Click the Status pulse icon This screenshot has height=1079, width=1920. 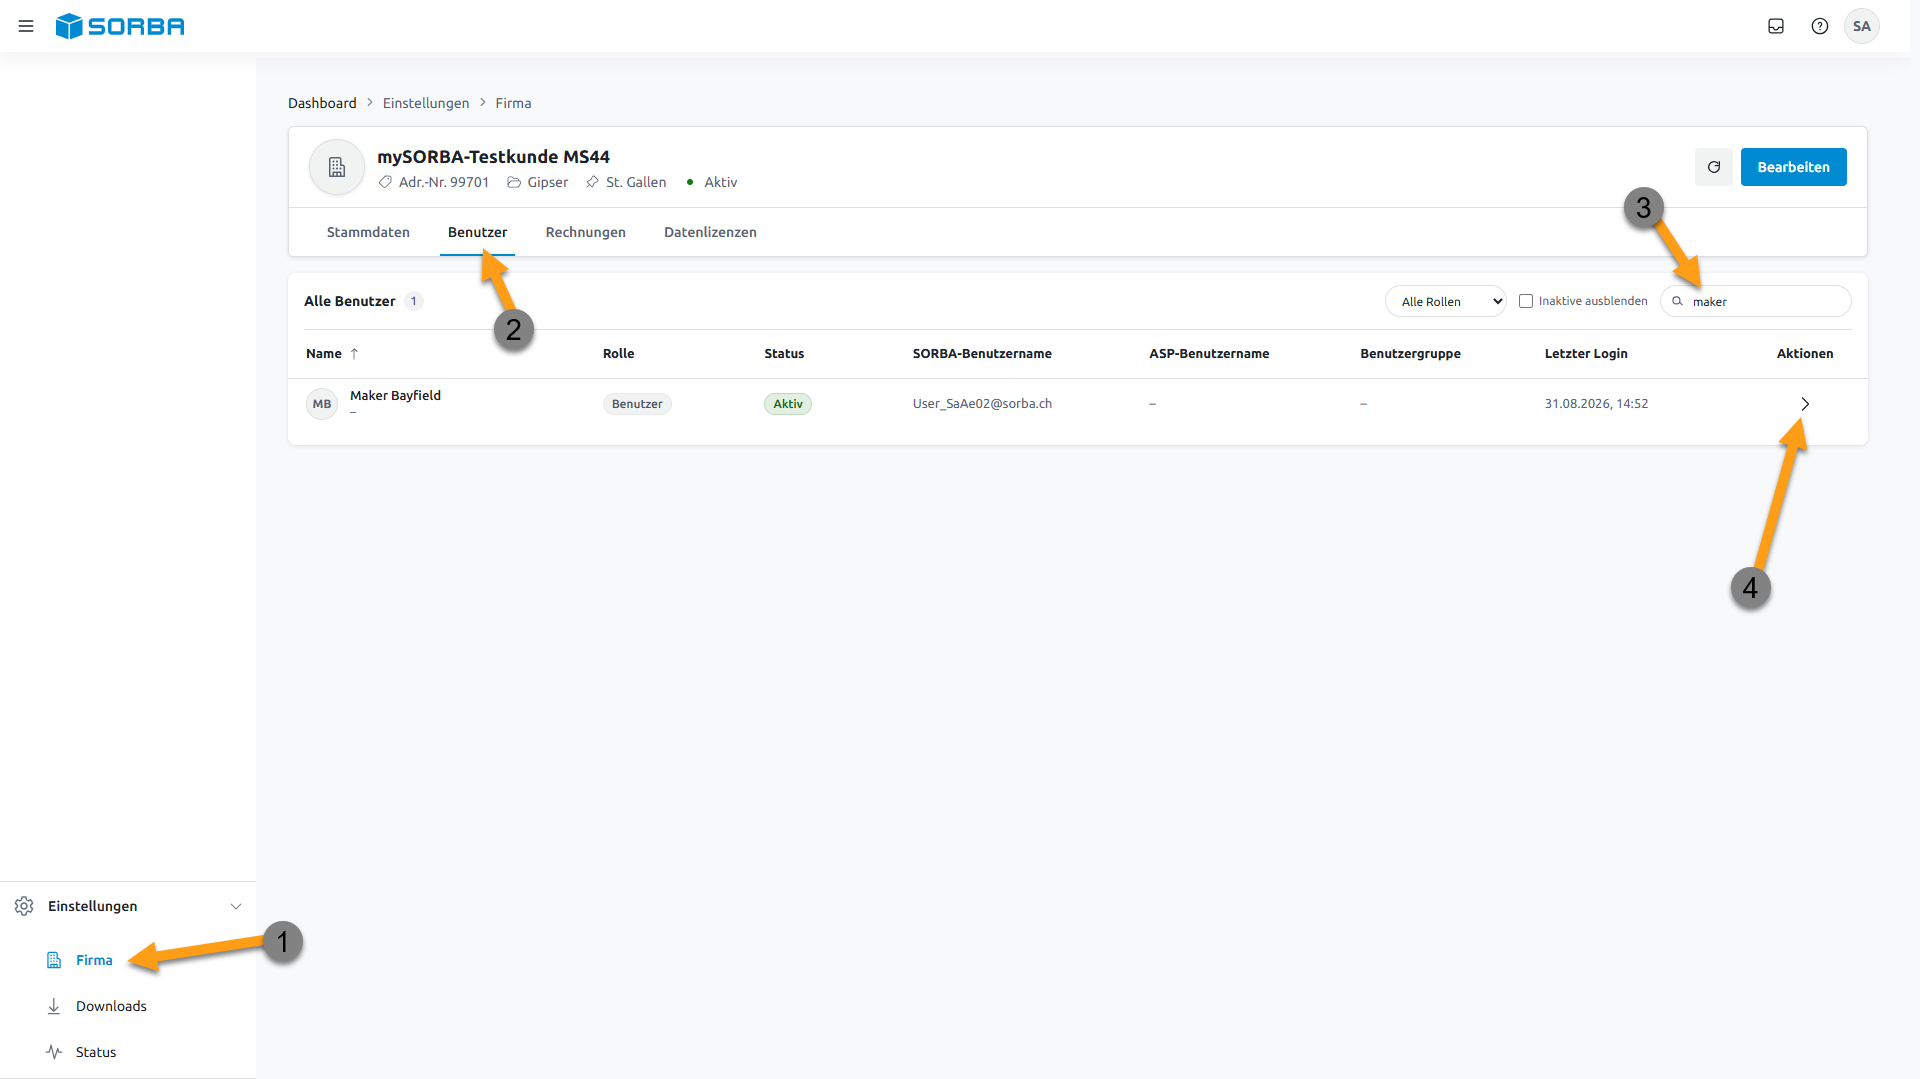(x=54, y=1052)
